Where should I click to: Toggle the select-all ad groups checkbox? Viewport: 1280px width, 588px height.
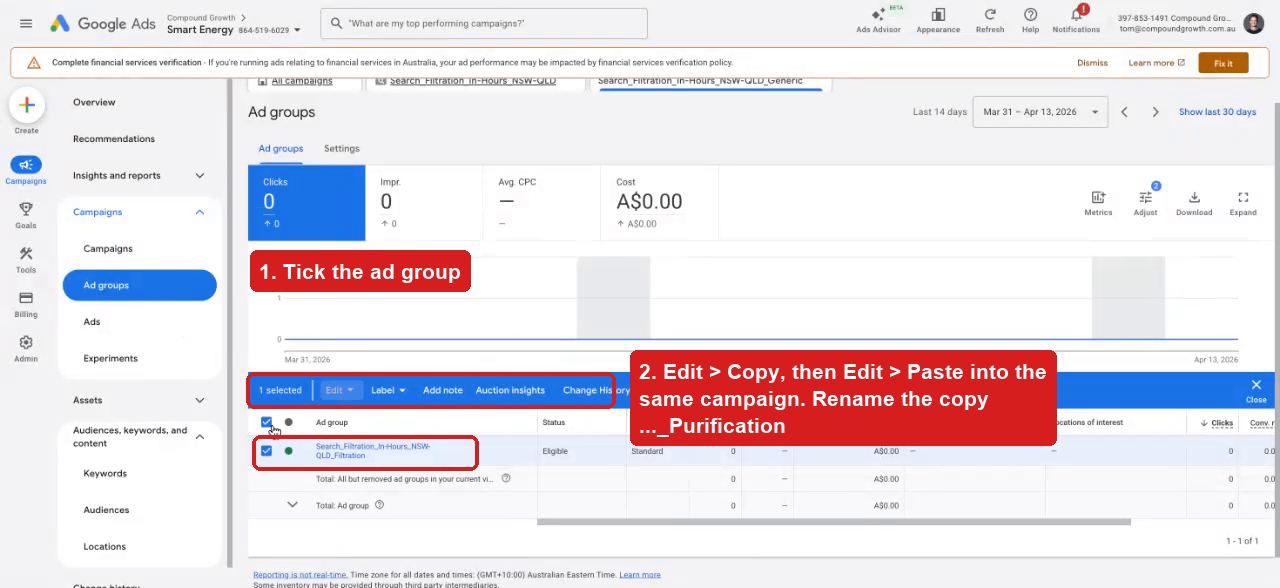266,422
